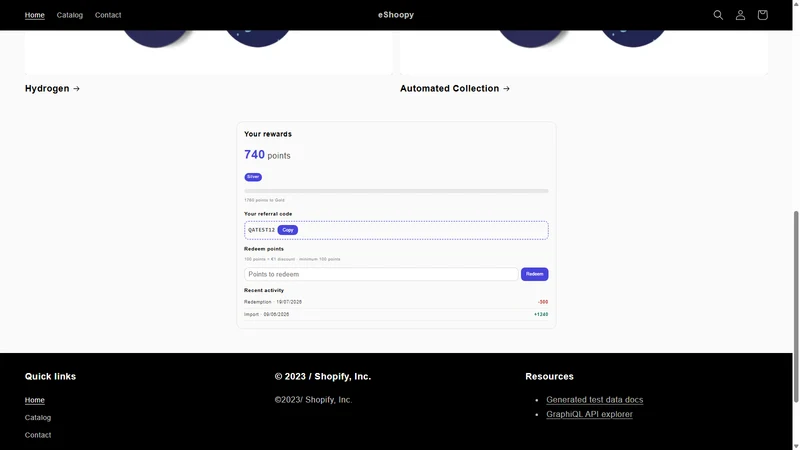Image resolution: width=800 pixels, height=450 pixels.
Task: Open the search icon in header
Action: click(718, 15)
